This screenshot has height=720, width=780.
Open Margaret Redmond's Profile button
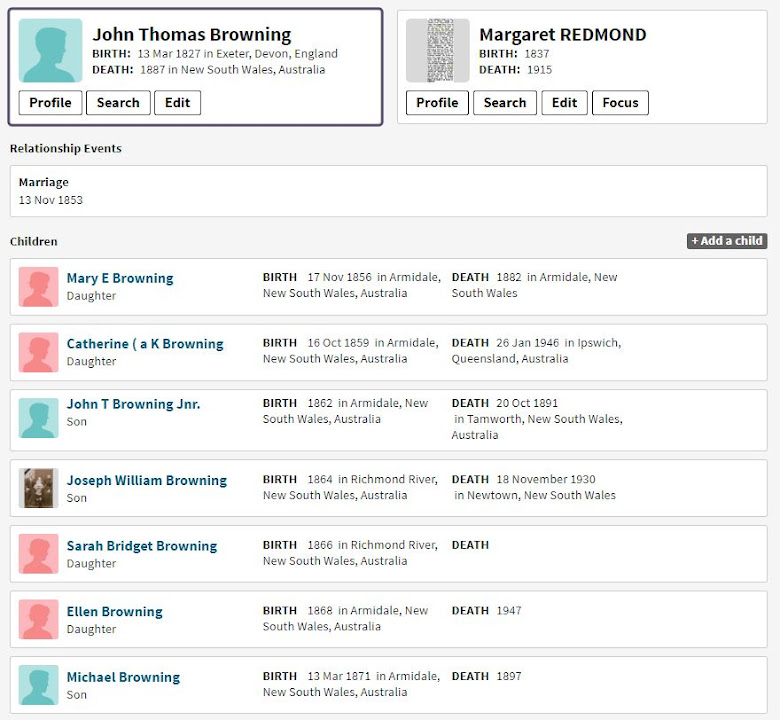[437, 103]
